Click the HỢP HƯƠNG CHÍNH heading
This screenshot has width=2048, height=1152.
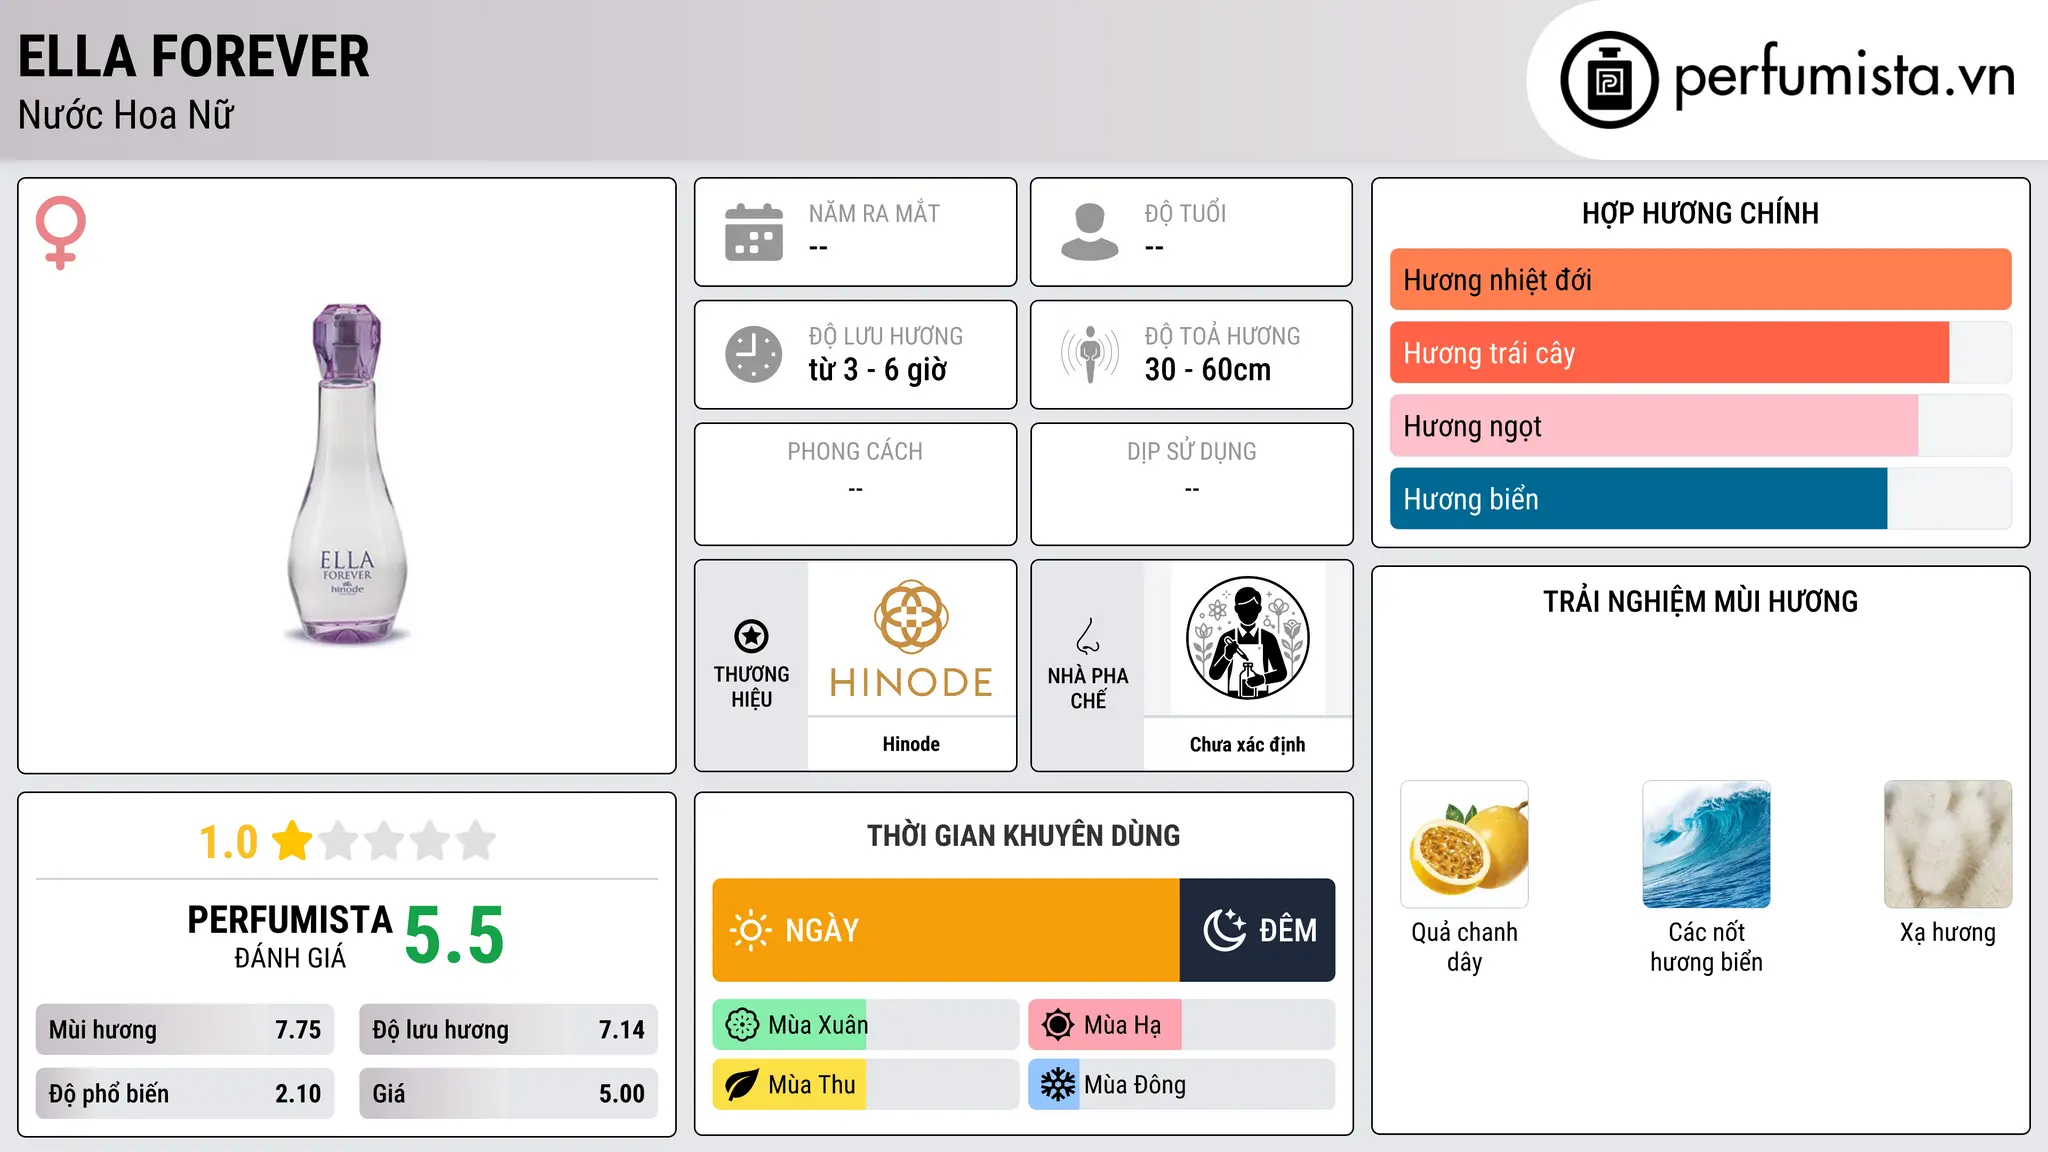(x=1700, y=213)
